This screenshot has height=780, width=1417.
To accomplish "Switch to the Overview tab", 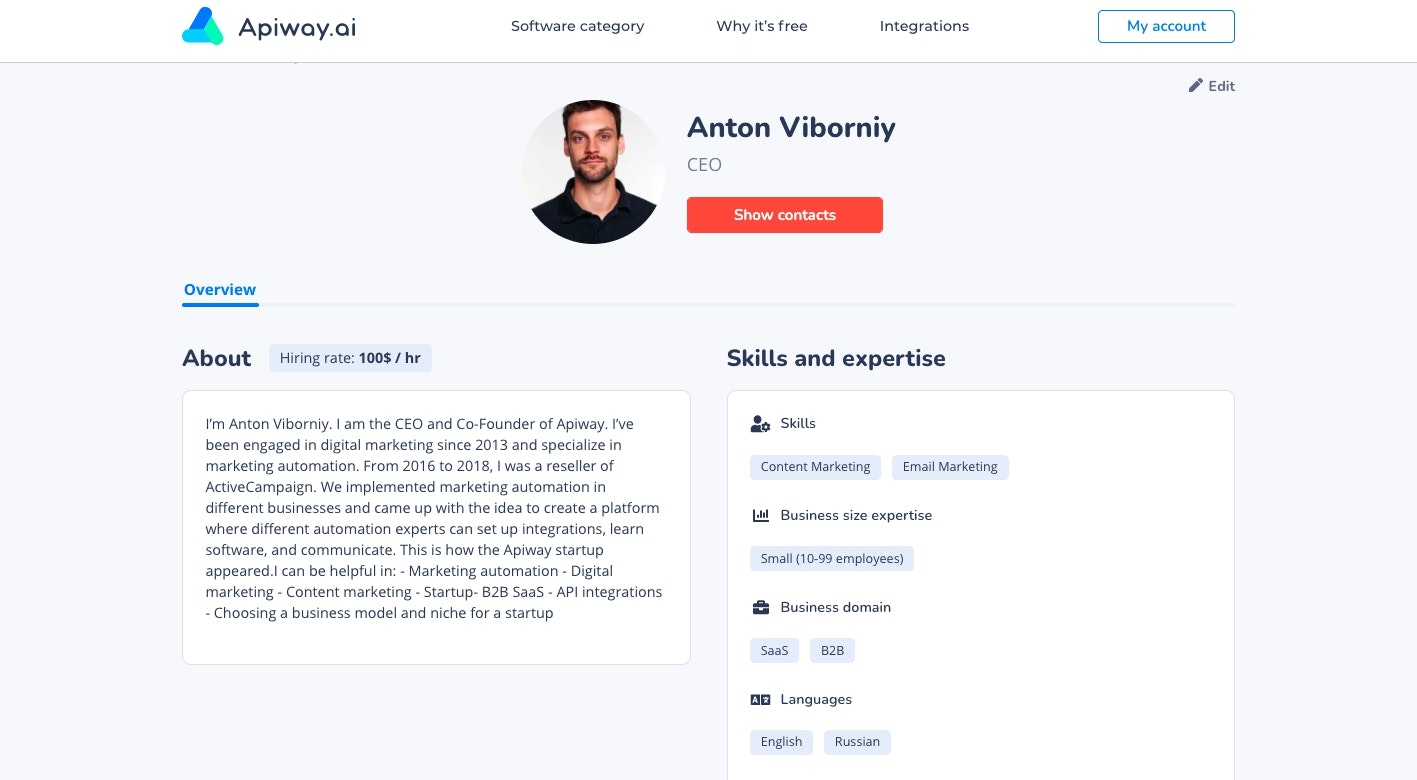I will pyautogui.click(x=220, y=290).
